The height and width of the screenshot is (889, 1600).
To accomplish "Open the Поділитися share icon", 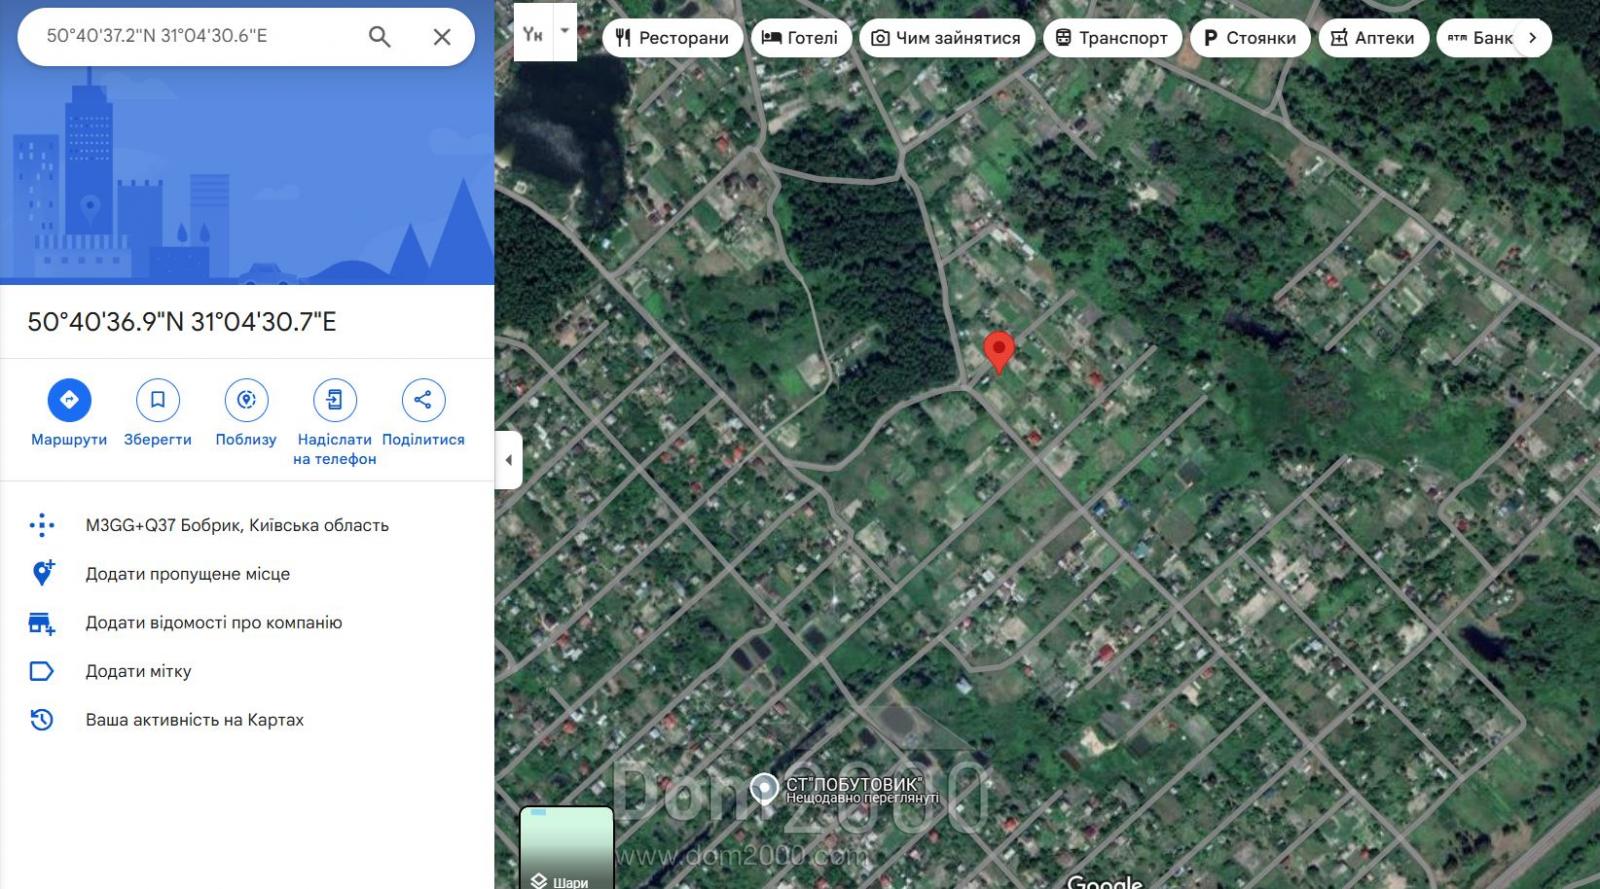I will [x=423, y=400].
